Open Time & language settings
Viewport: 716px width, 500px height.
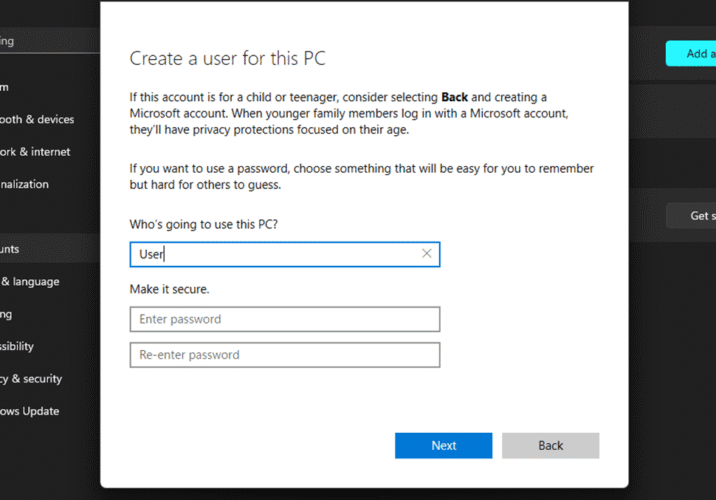click(x=30, y=282)
